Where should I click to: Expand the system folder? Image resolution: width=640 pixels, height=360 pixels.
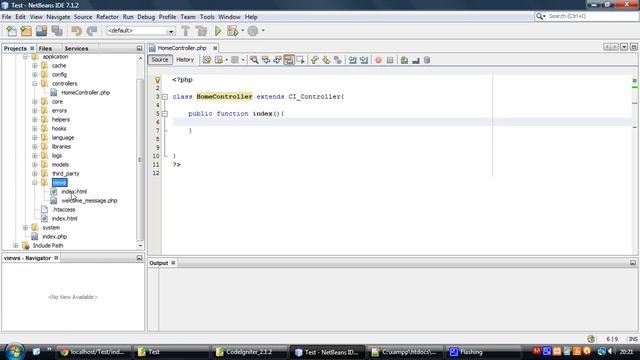pos(25,227)
